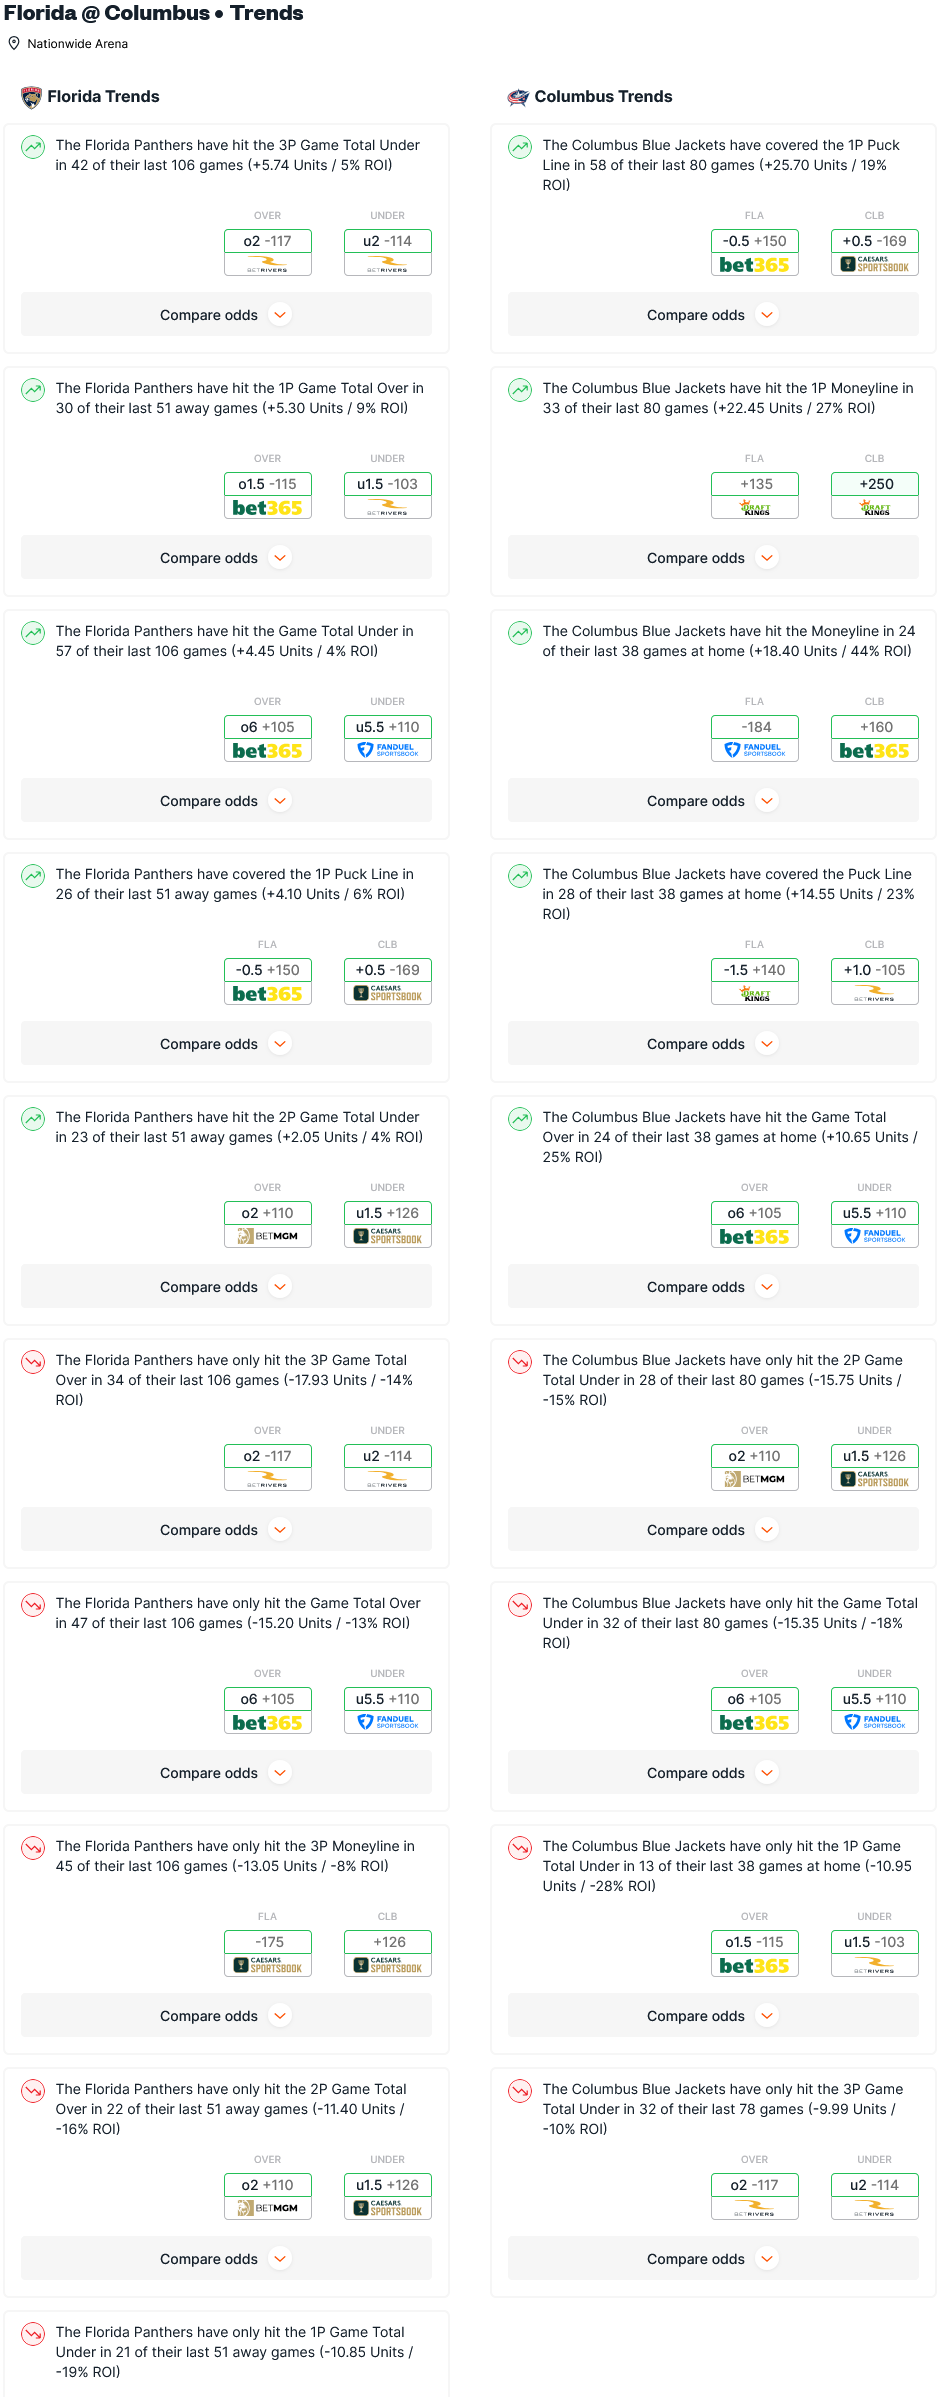Click the FanDuel logo under u5.5 +110 in Florida Game Total Under
939x2397 pixels.
(x=388, y=750)
